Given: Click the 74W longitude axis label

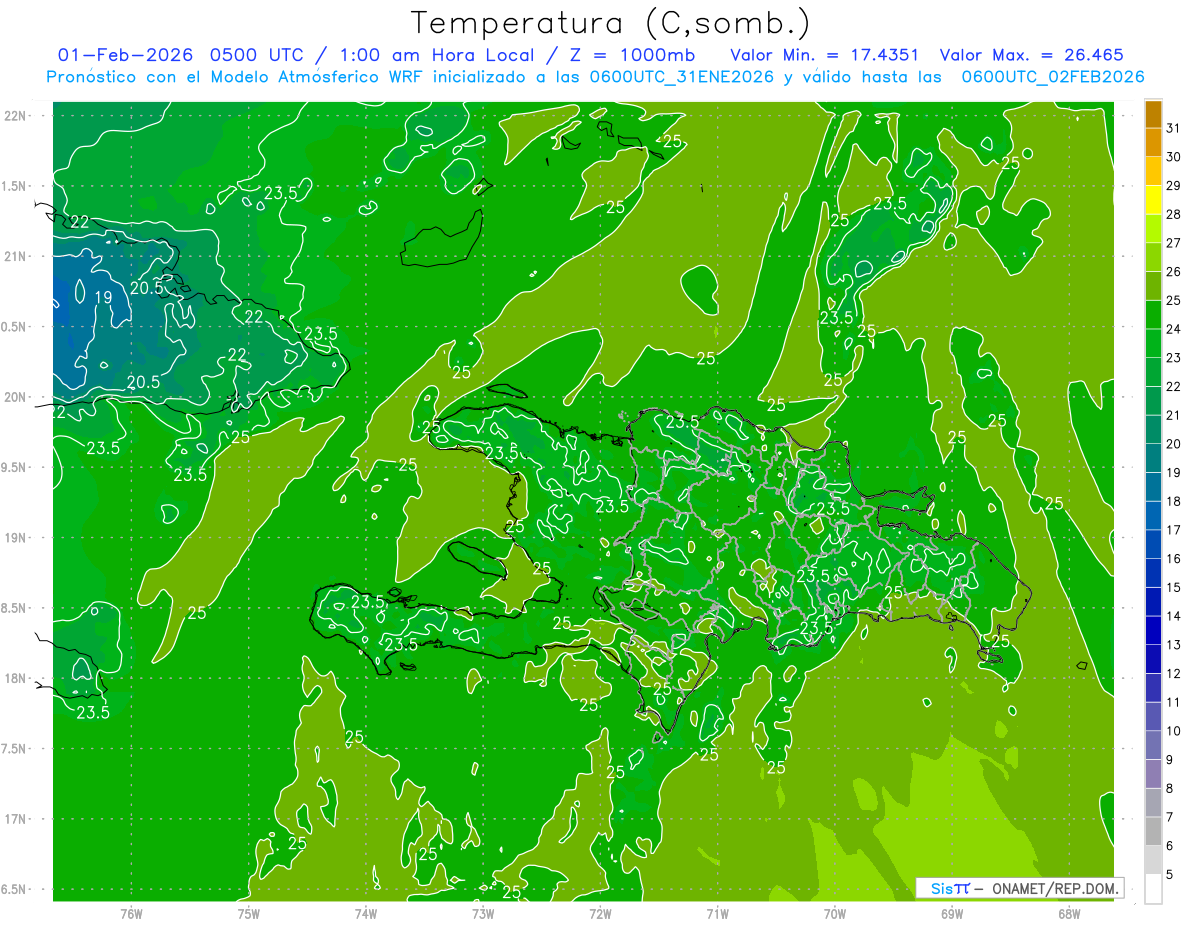Looking at the screenshot, I should click(366, 914).
